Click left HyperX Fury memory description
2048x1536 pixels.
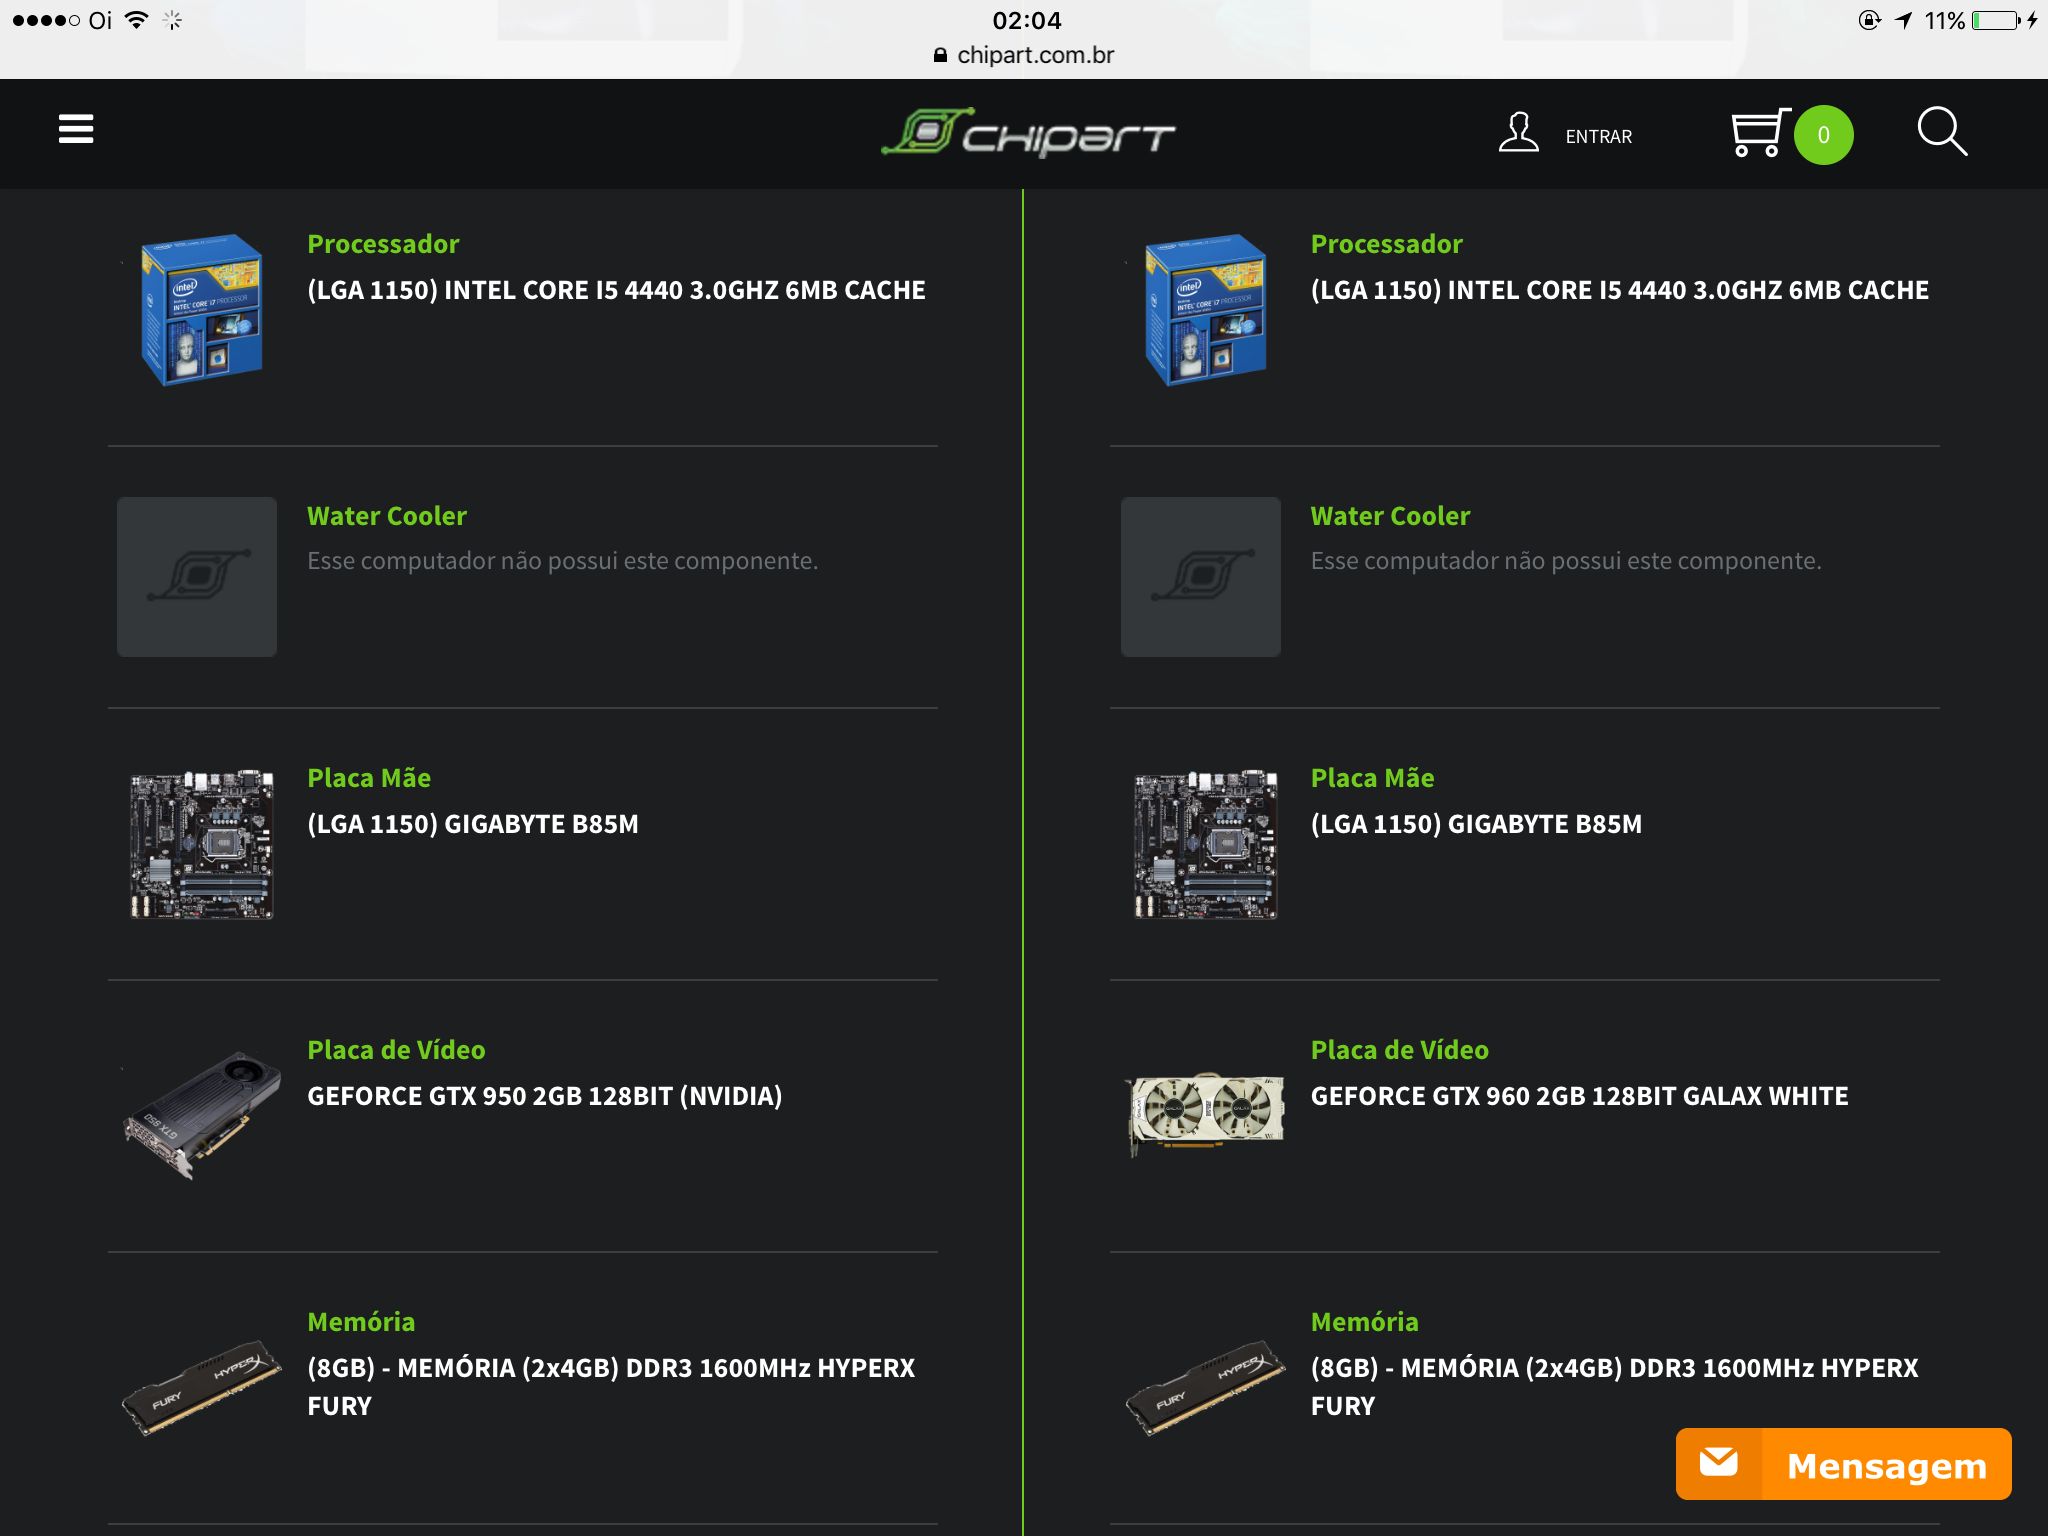coord(611,1386)
